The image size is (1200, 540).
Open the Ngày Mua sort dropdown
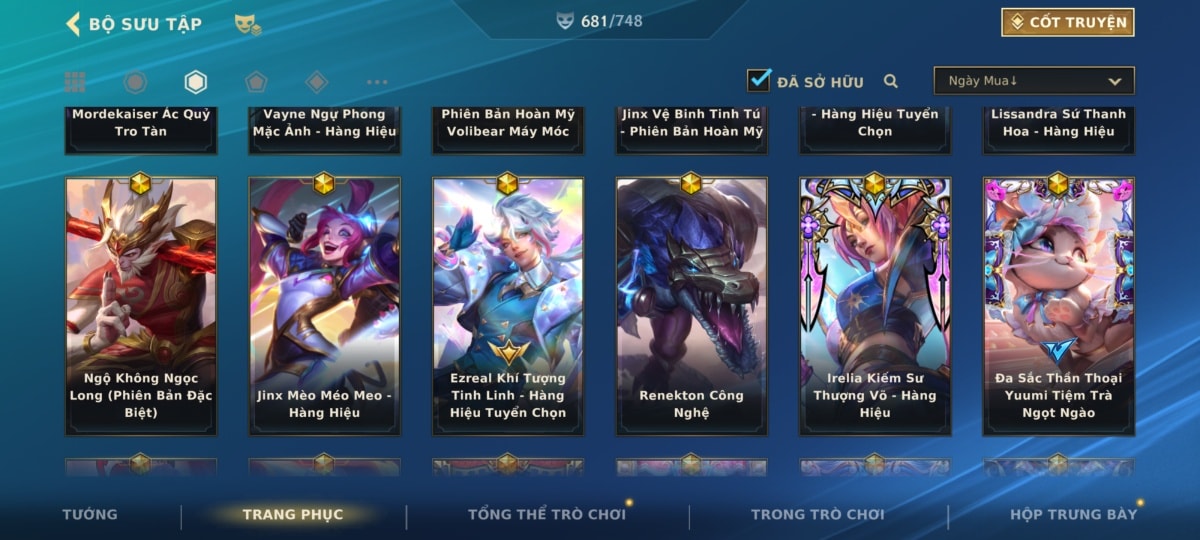coord(1034,81)
